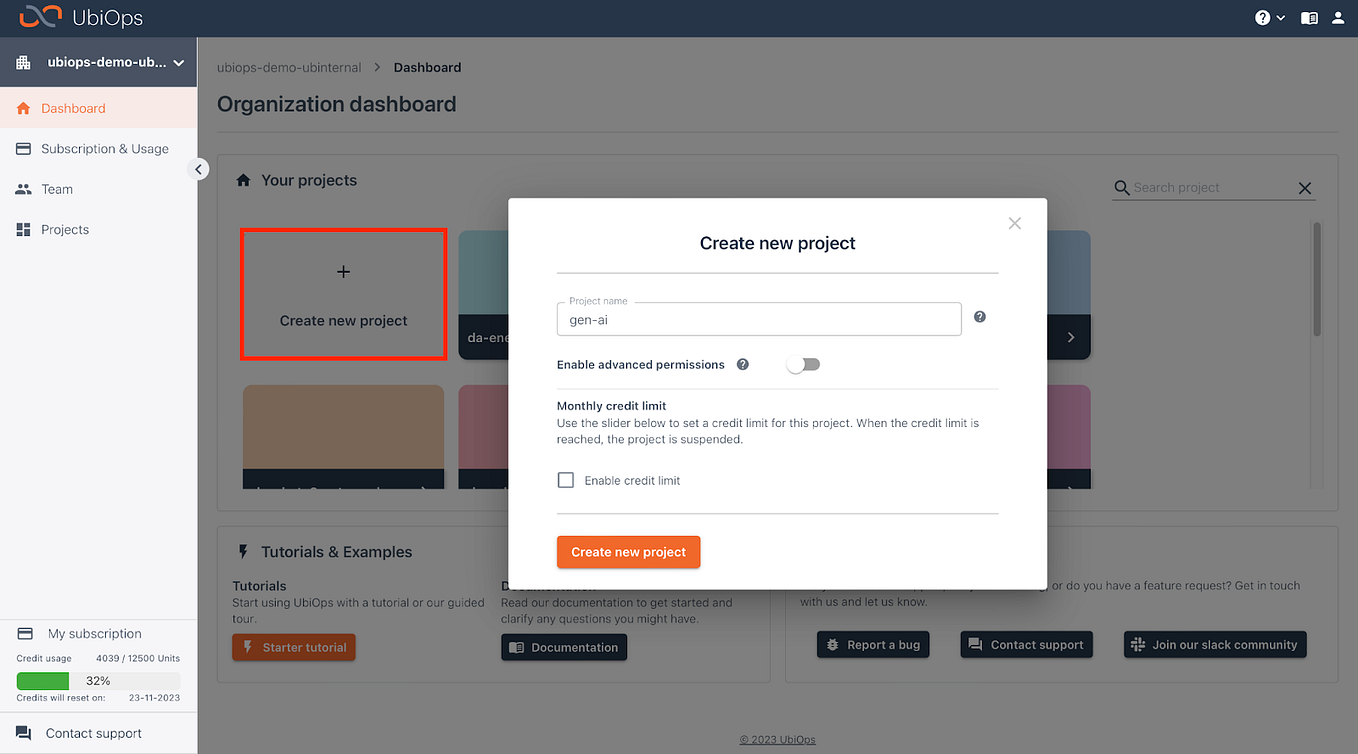Viewport: 1358px width, 754px height.
Task: Switch to Subscription & Usage section
Action: [x=104, y=148]
